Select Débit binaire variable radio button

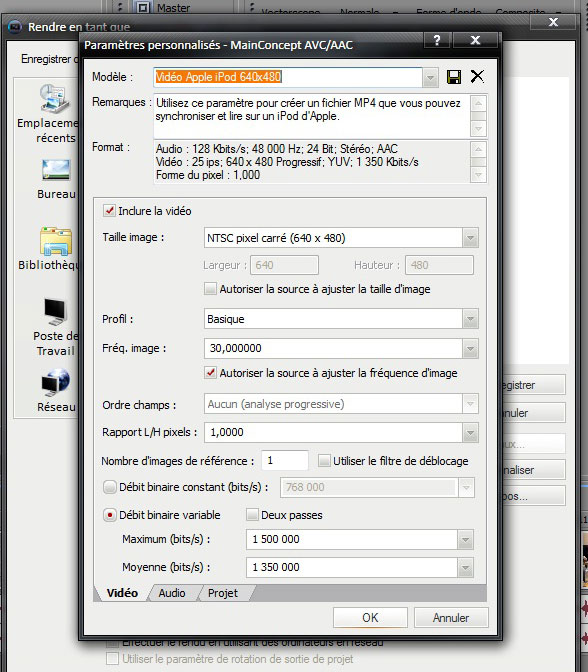point(110,515)
